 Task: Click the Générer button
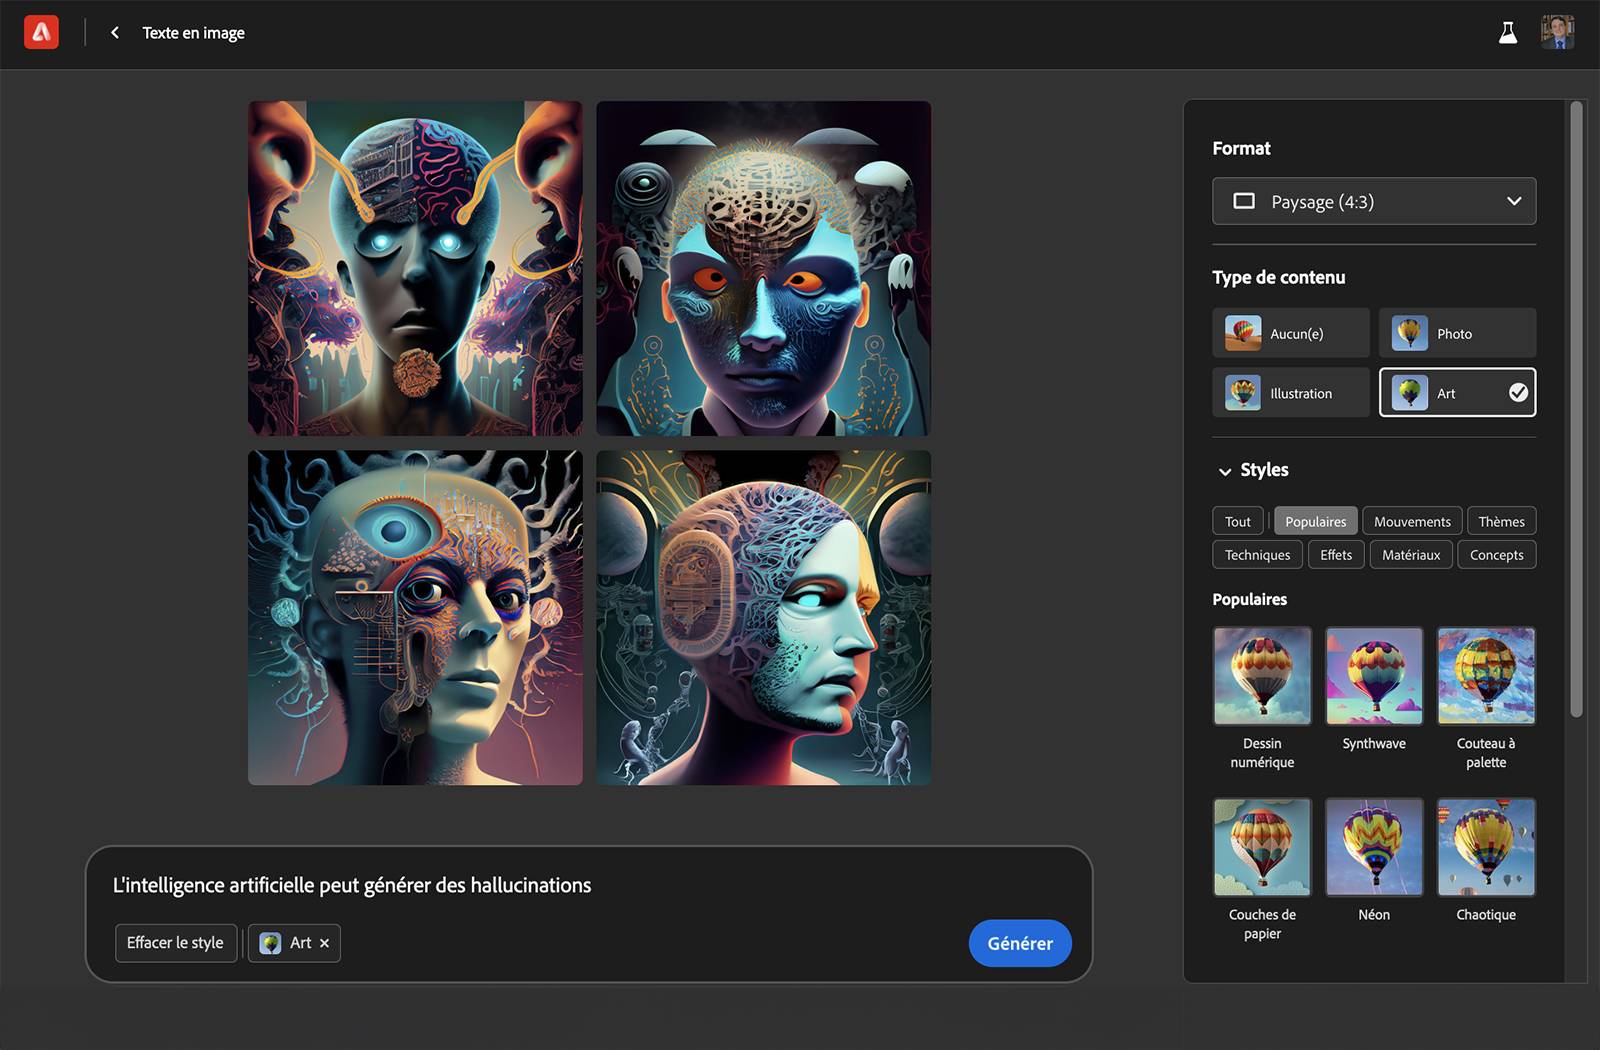point(1020,943)
